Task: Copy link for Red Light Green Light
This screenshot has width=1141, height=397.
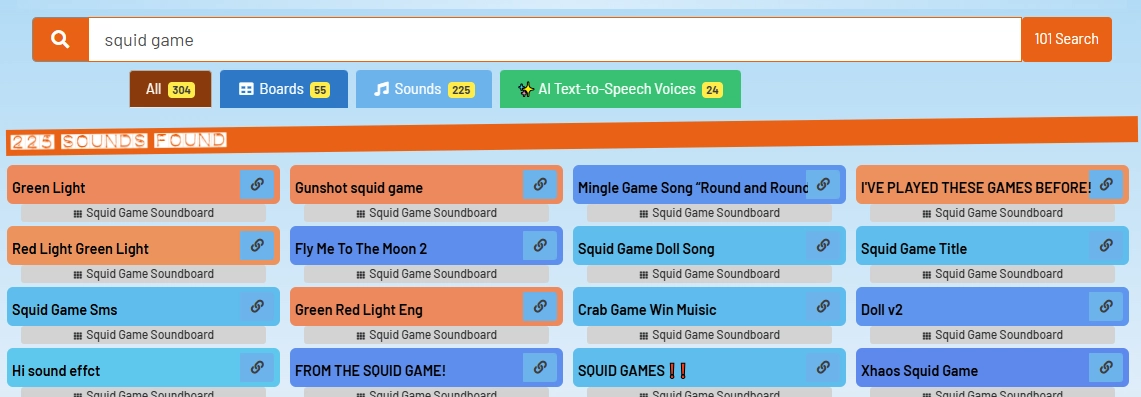Action: [257, 246]
